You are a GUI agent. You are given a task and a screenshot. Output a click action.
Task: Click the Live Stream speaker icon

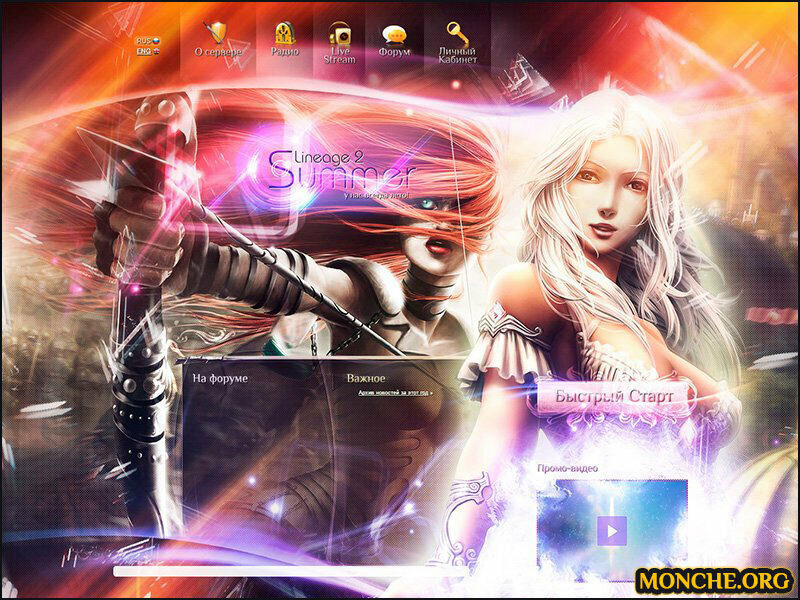[x=339, y=32]
